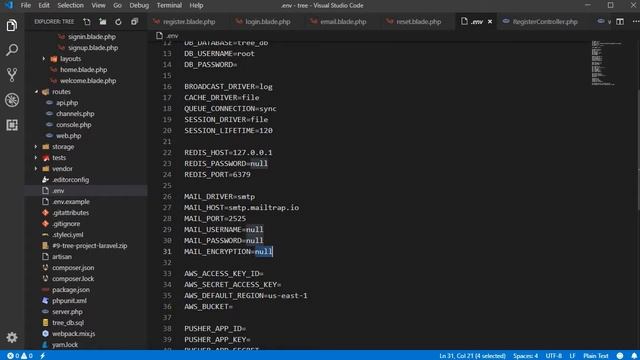Collapse the routes folder

[x=36, y=92]
